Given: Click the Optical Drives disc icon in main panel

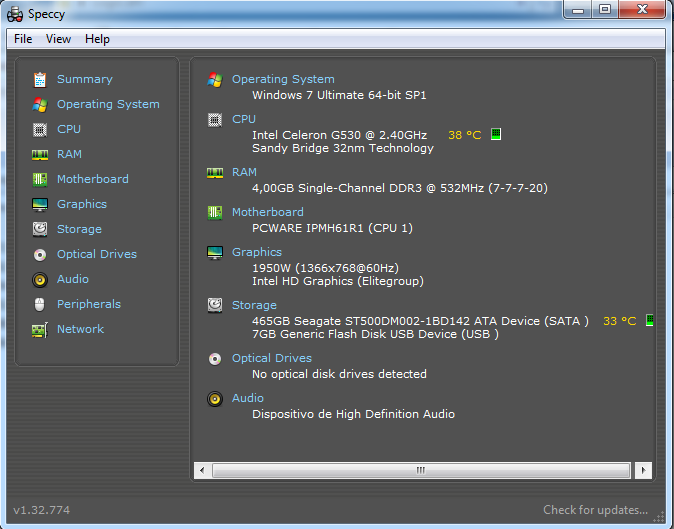Looking at the screenshot, I should [x=215, y=359].
